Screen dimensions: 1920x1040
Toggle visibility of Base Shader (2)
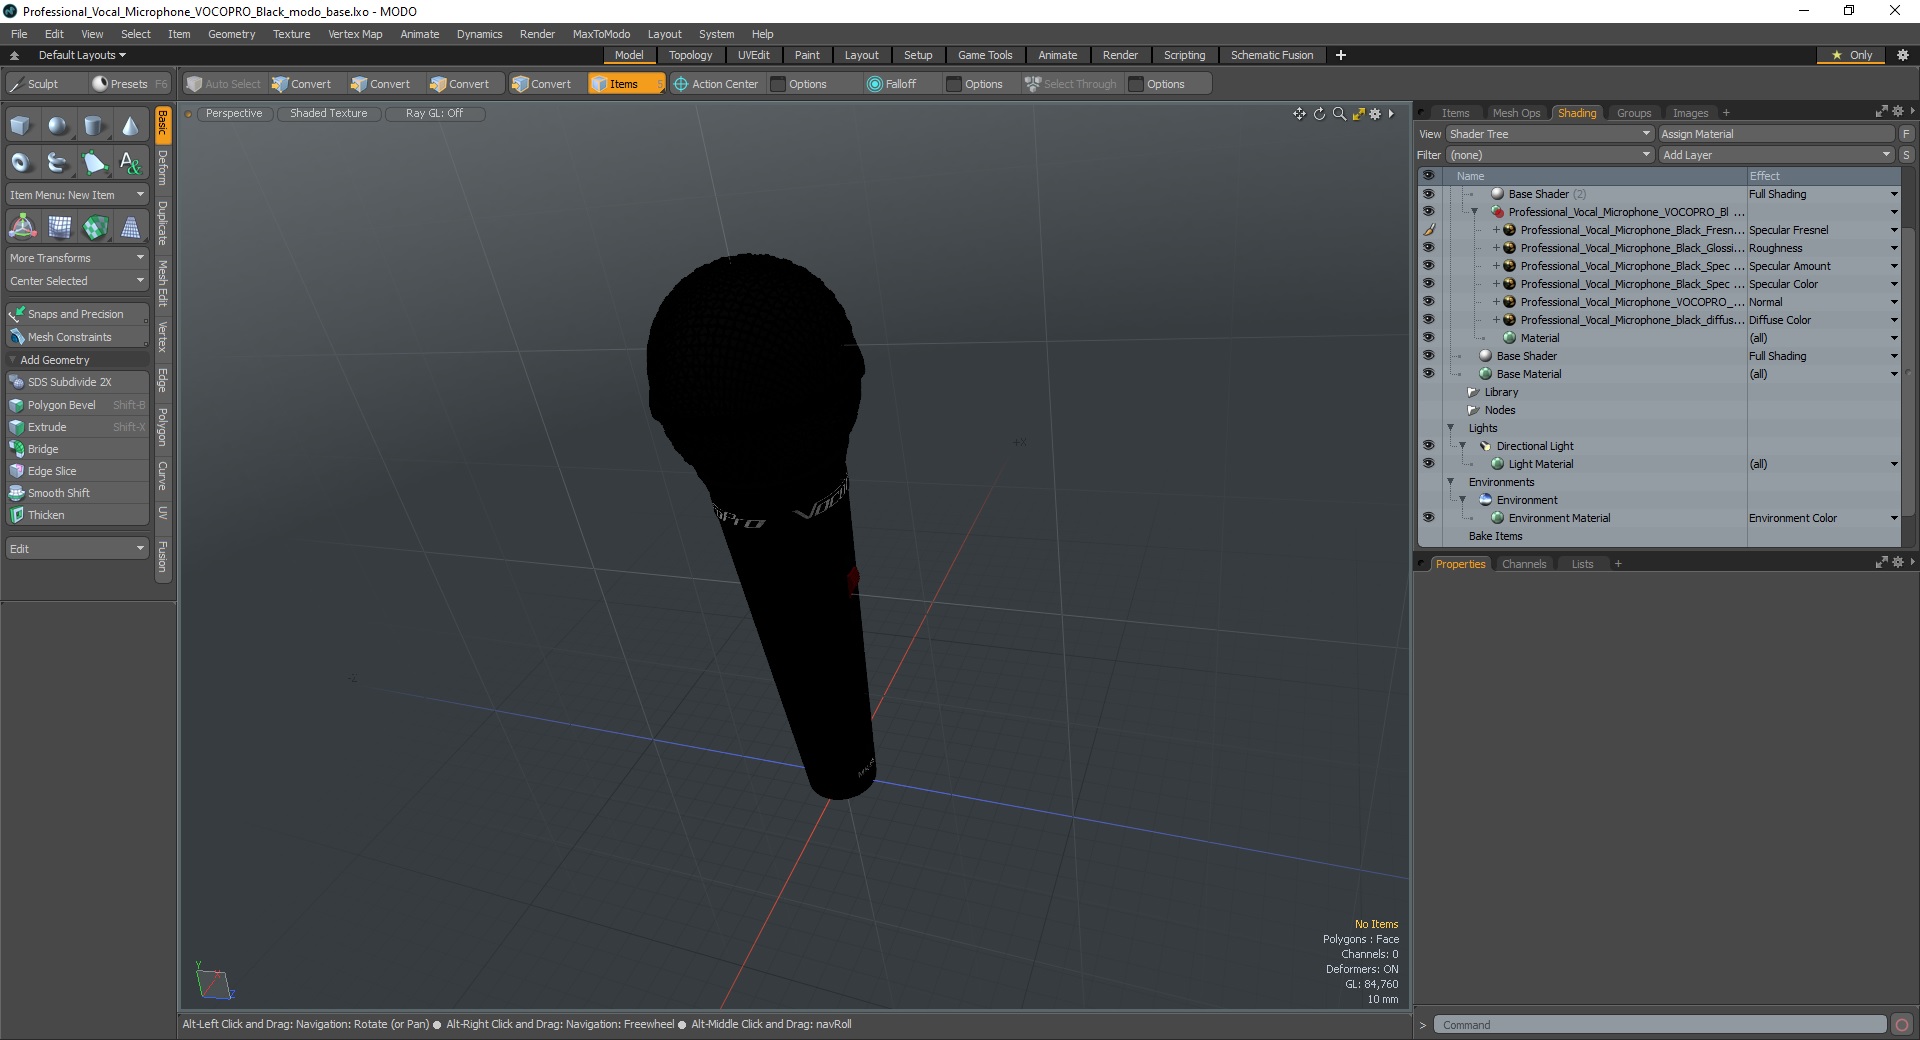coord(1428,194)
